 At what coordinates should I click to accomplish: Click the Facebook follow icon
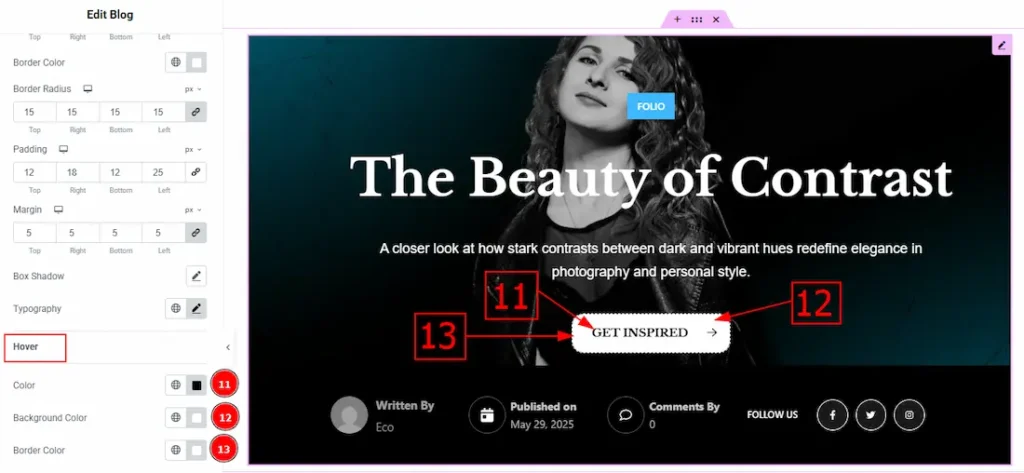click(833, 415)
